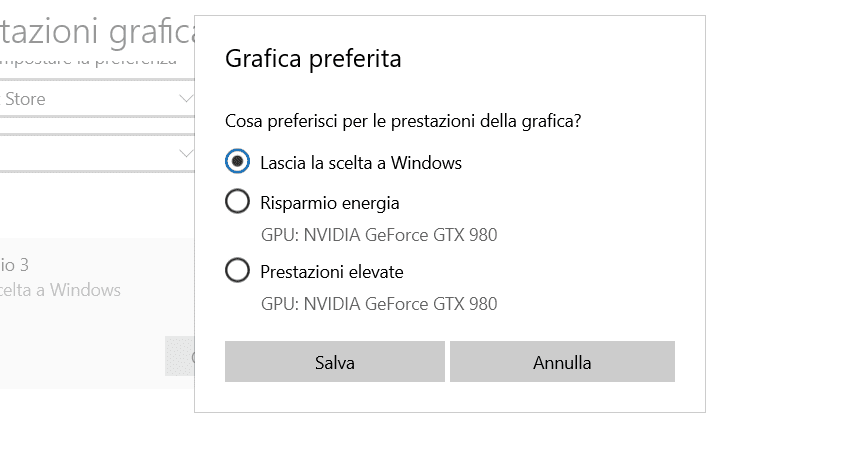Open the Store dropdown behind the dialog

(x=90, y=99)
